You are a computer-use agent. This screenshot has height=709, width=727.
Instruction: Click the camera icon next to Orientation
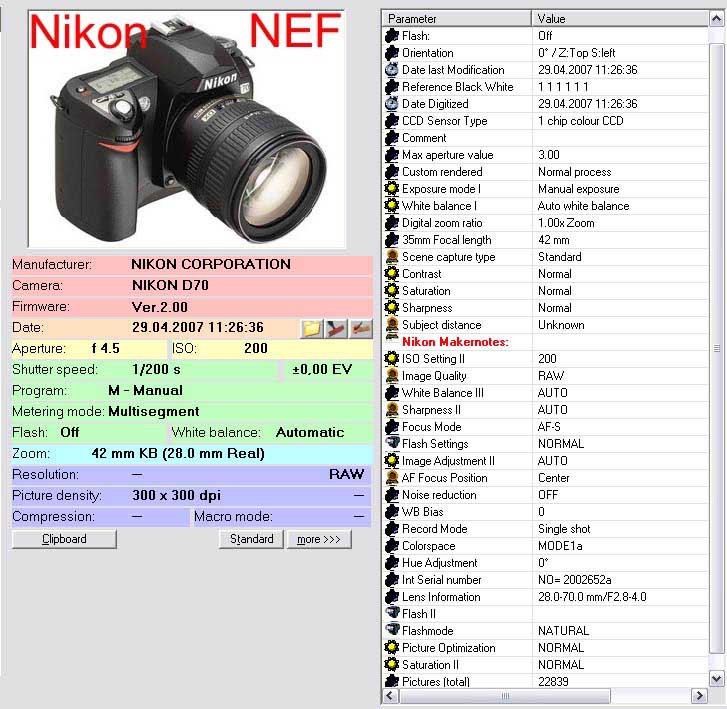392,53
